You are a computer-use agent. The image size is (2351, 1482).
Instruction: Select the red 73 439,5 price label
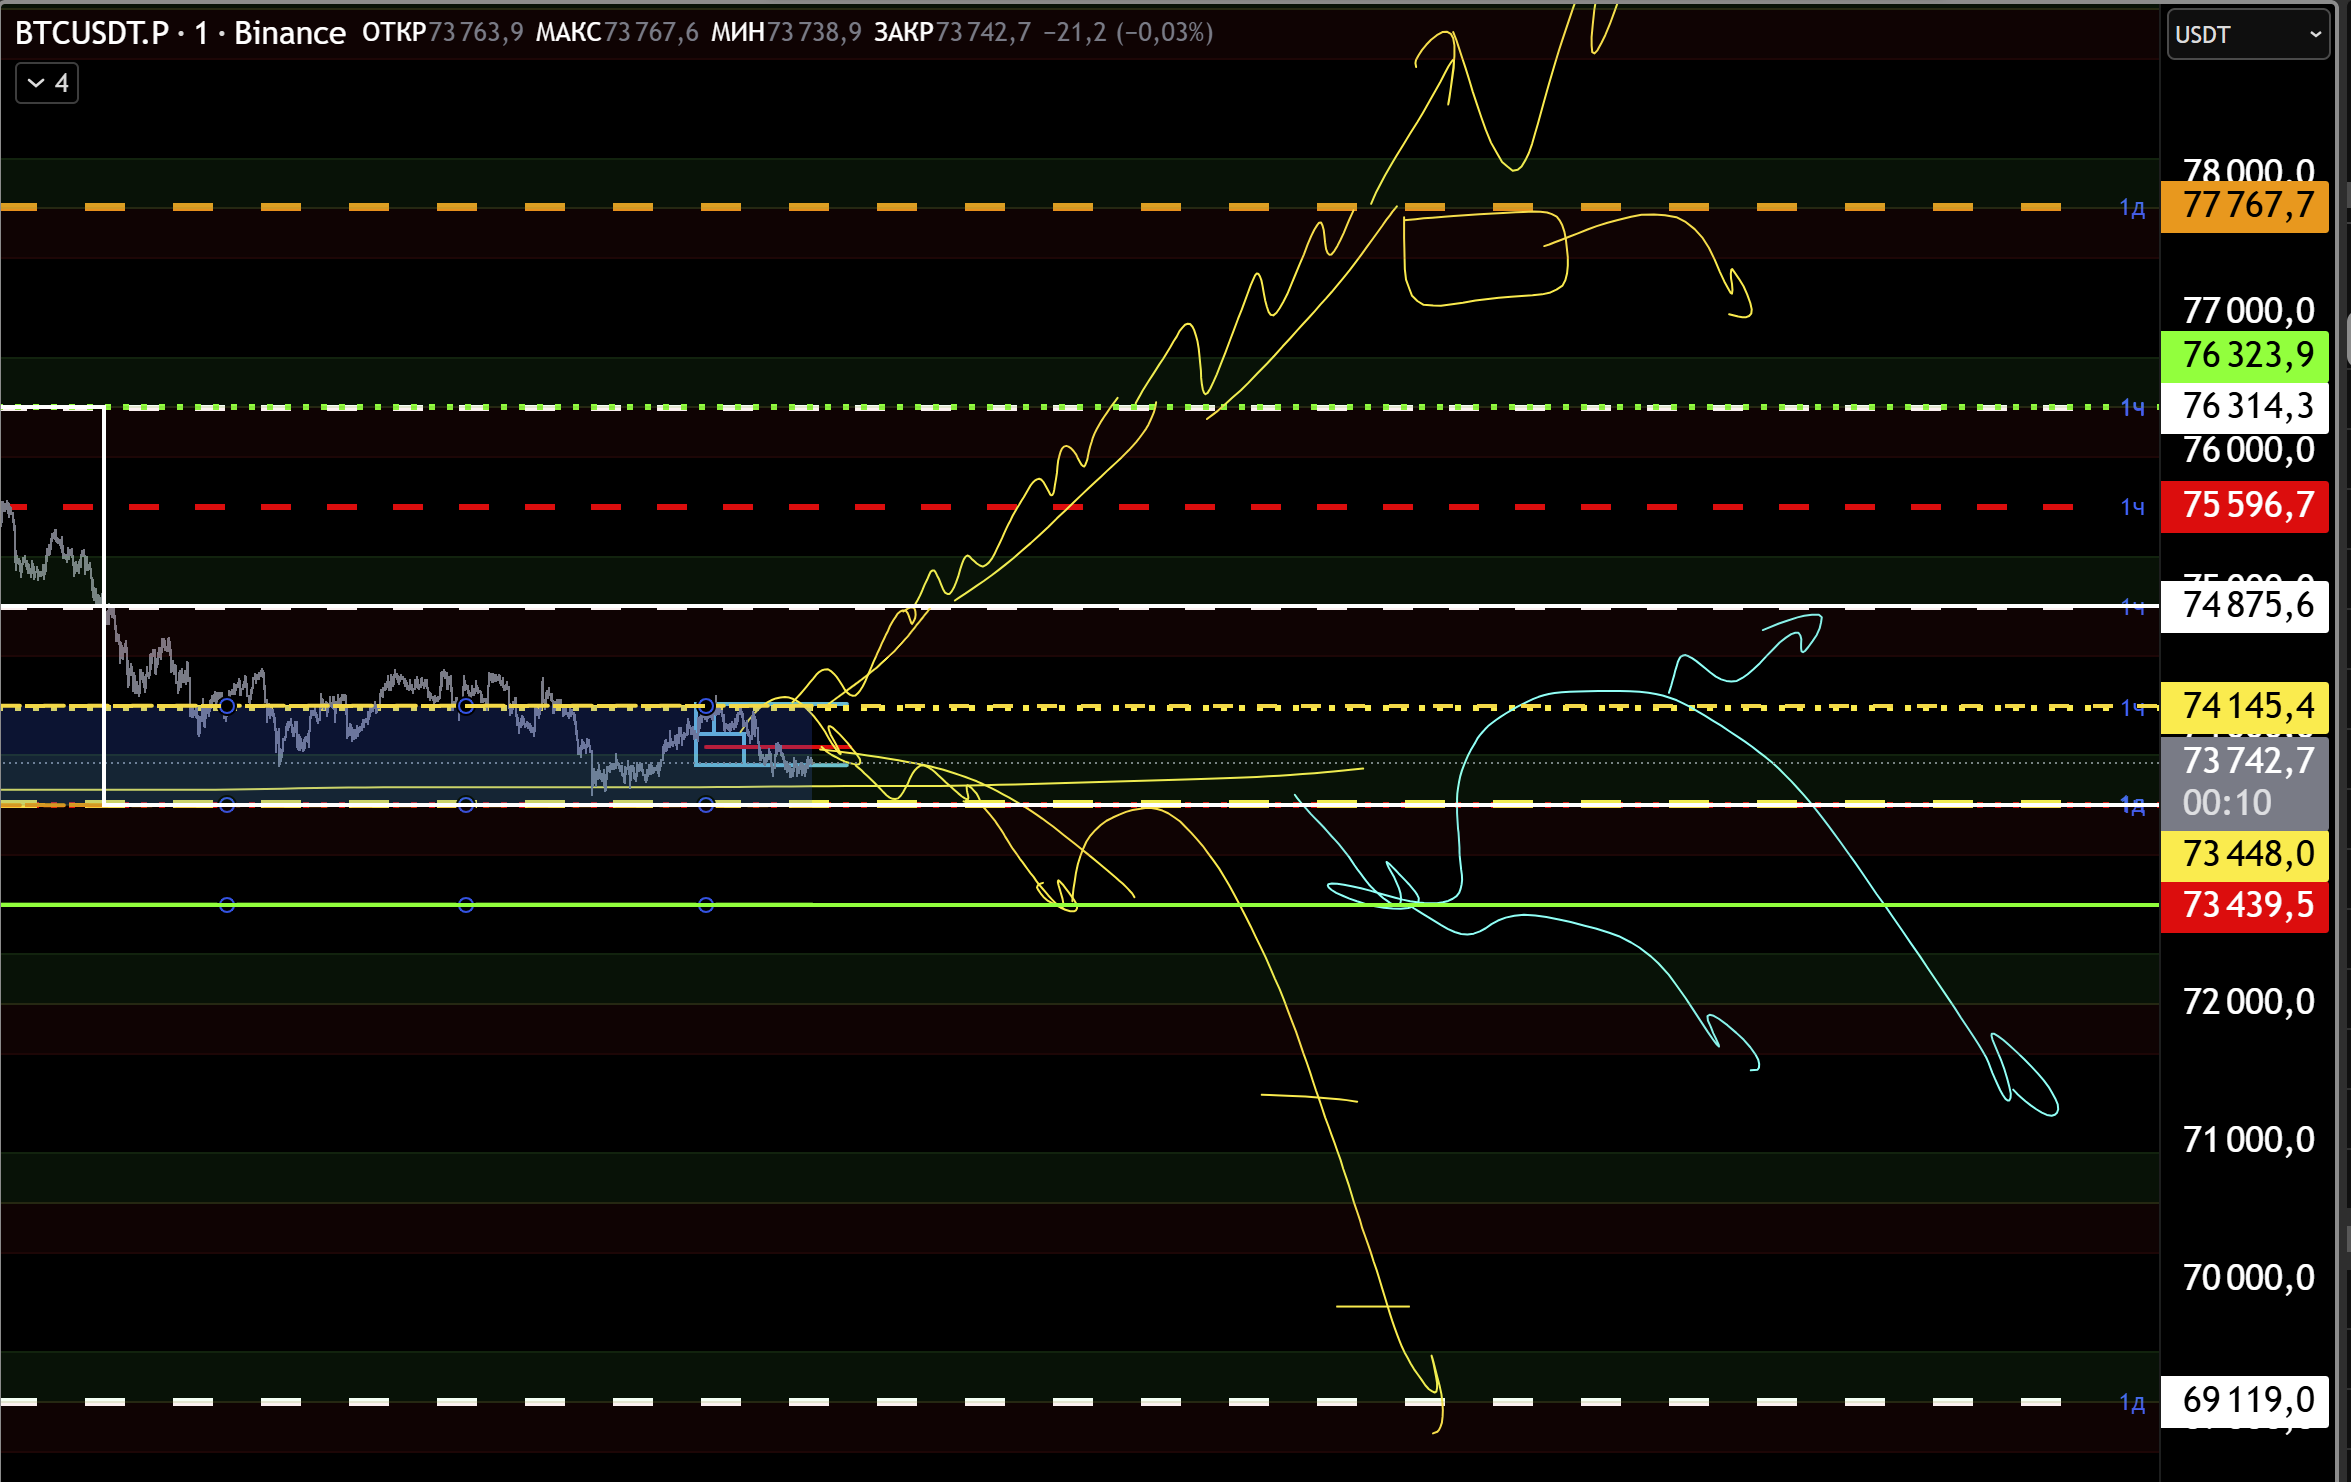pos(2245,906)
